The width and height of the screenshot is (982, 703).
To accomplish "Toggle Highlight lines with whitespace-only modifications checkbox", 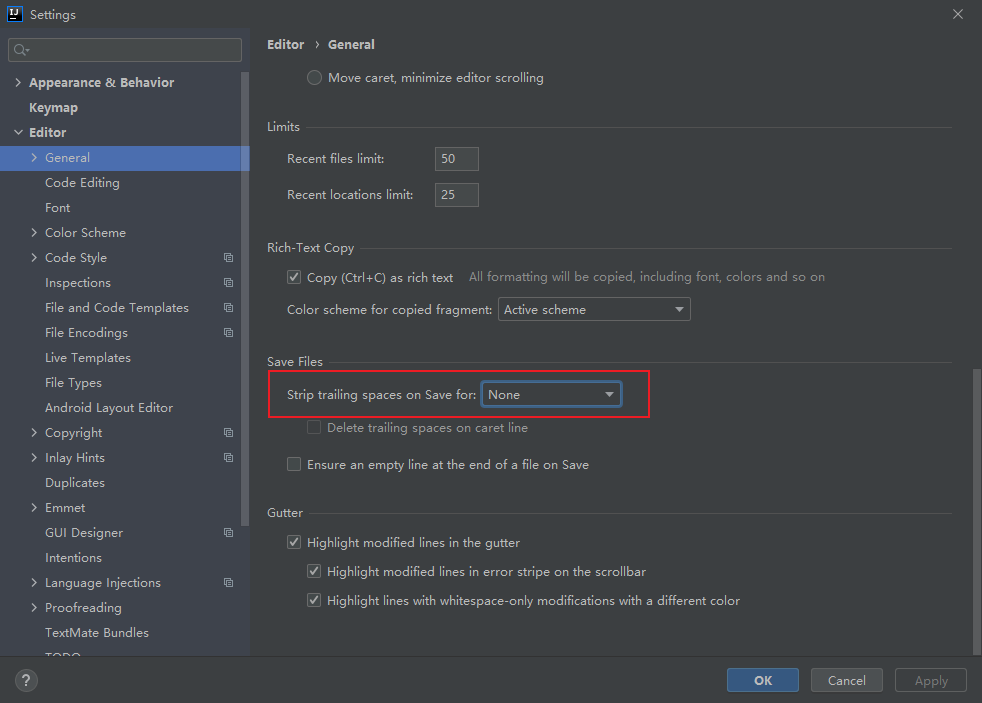I will point(314,600).
